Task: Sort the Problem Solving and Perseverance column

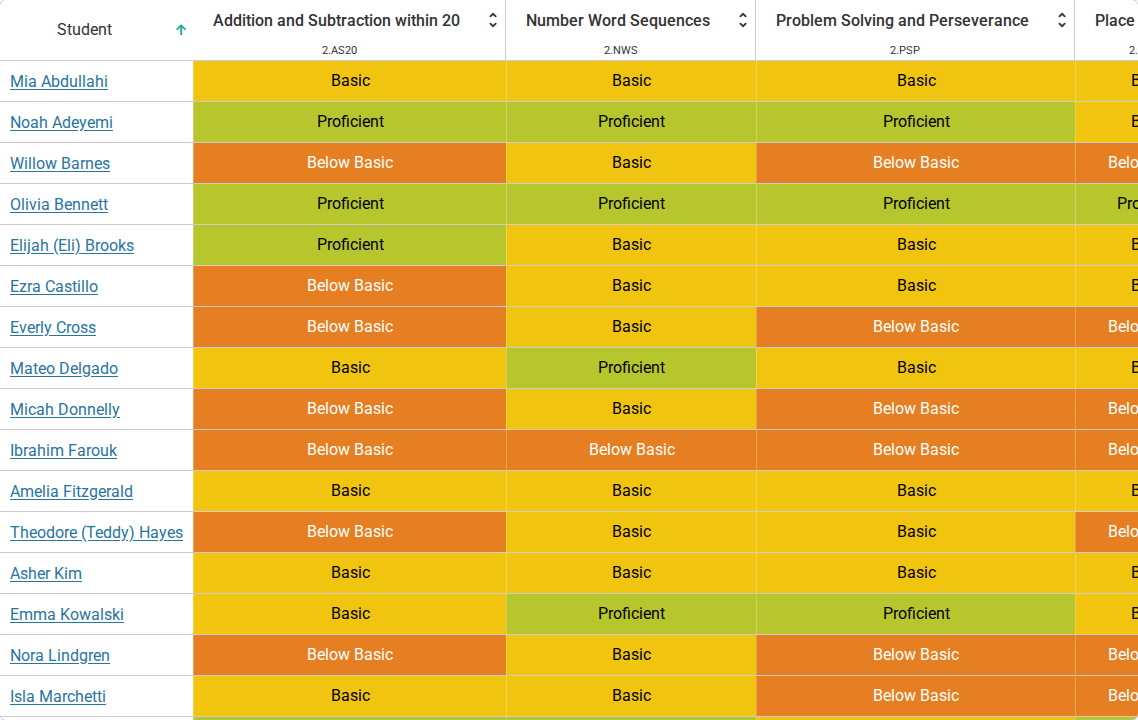Action: [1062, 20]
